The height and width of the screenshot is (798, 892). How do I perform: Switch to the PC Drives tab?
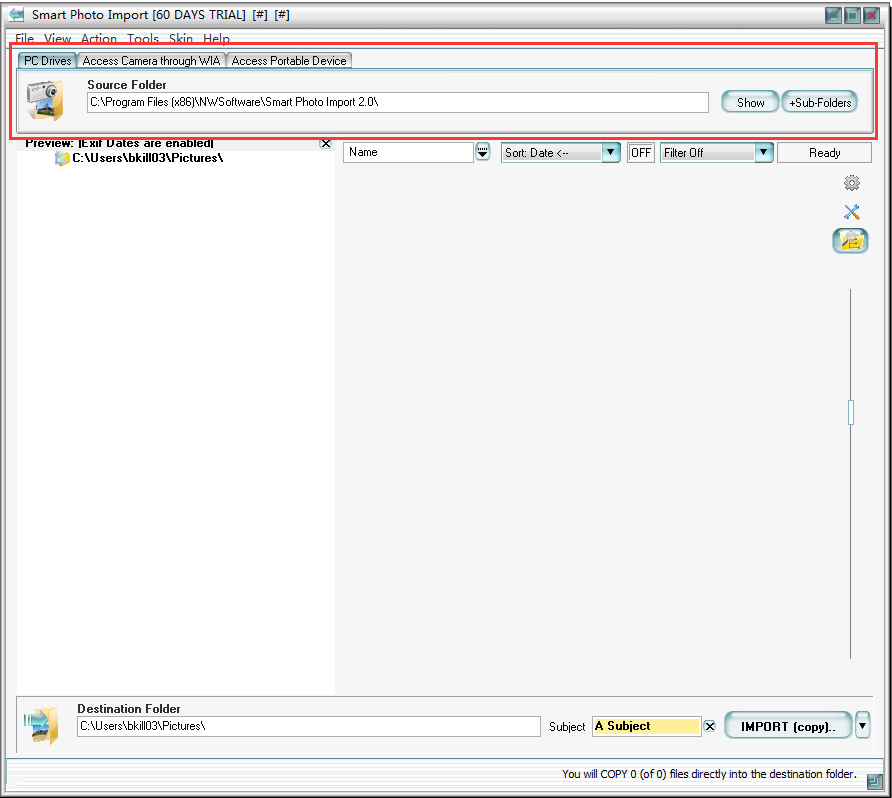[48, 61]
